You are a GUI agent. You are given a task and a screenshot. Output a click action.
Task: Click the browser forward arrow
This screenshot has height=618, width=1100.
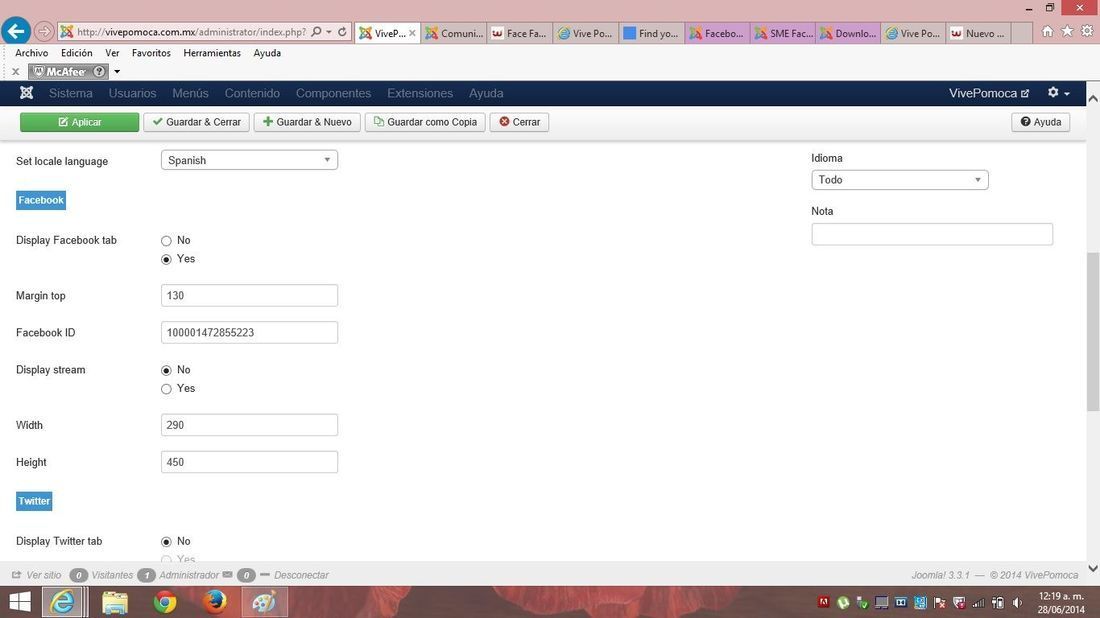coord(44,32)
